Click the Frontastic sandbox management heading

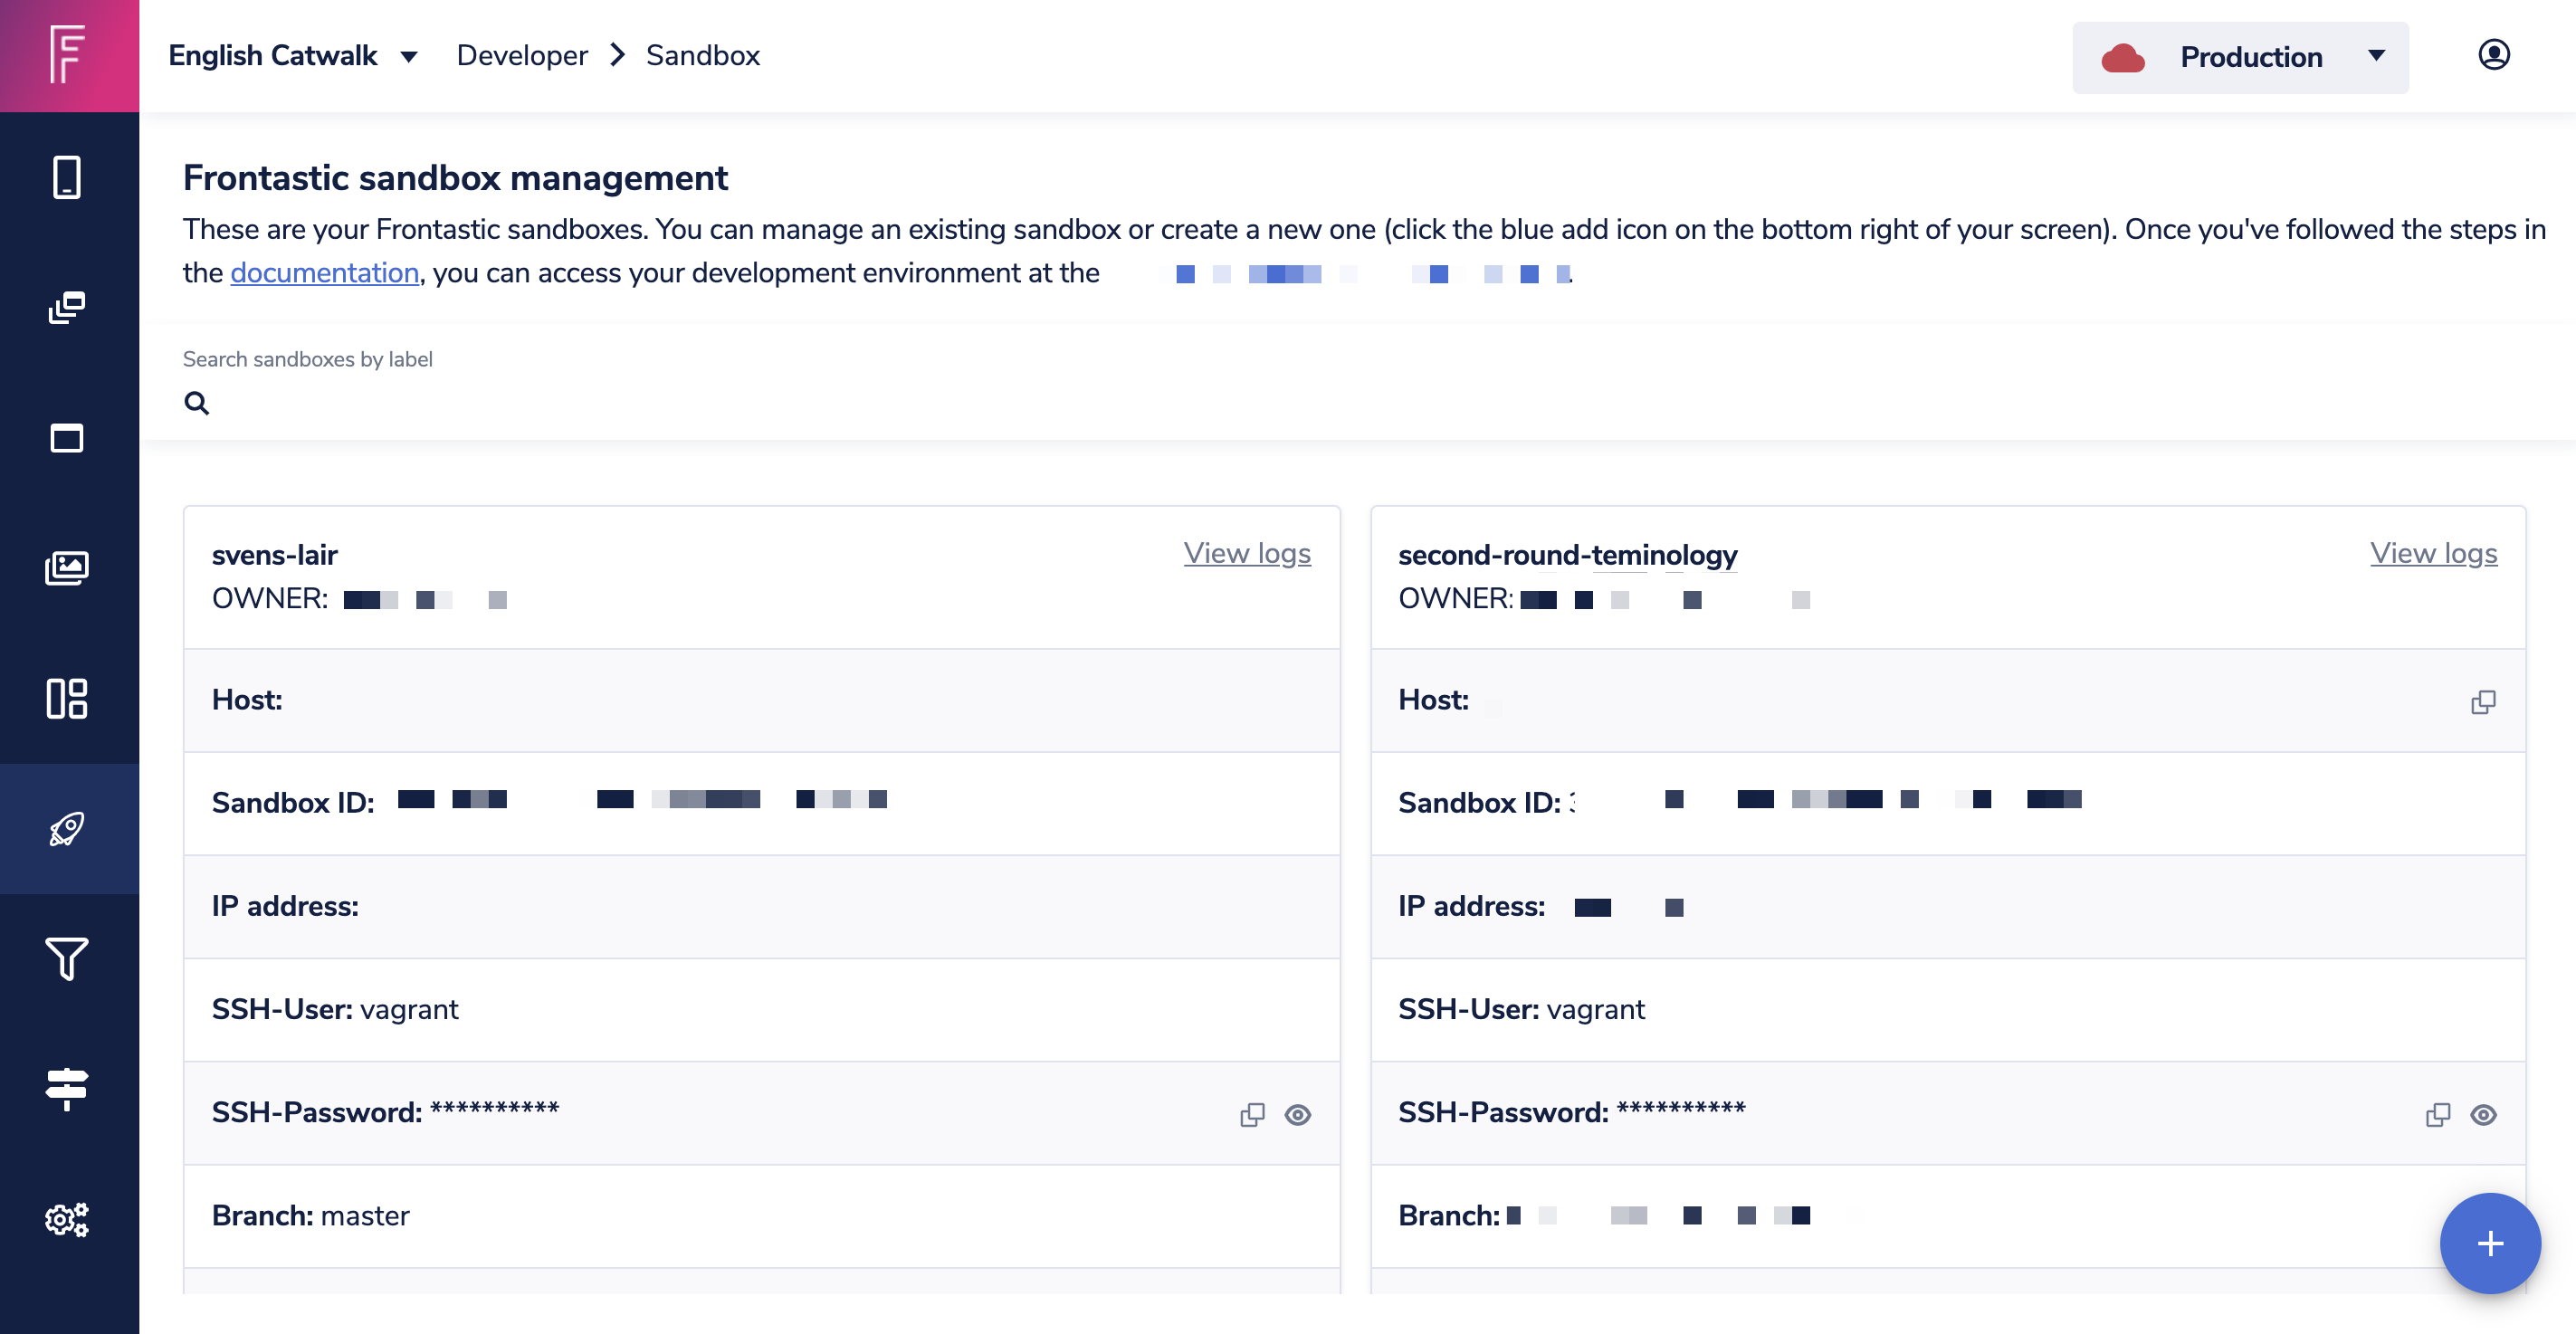pos(455,177)
